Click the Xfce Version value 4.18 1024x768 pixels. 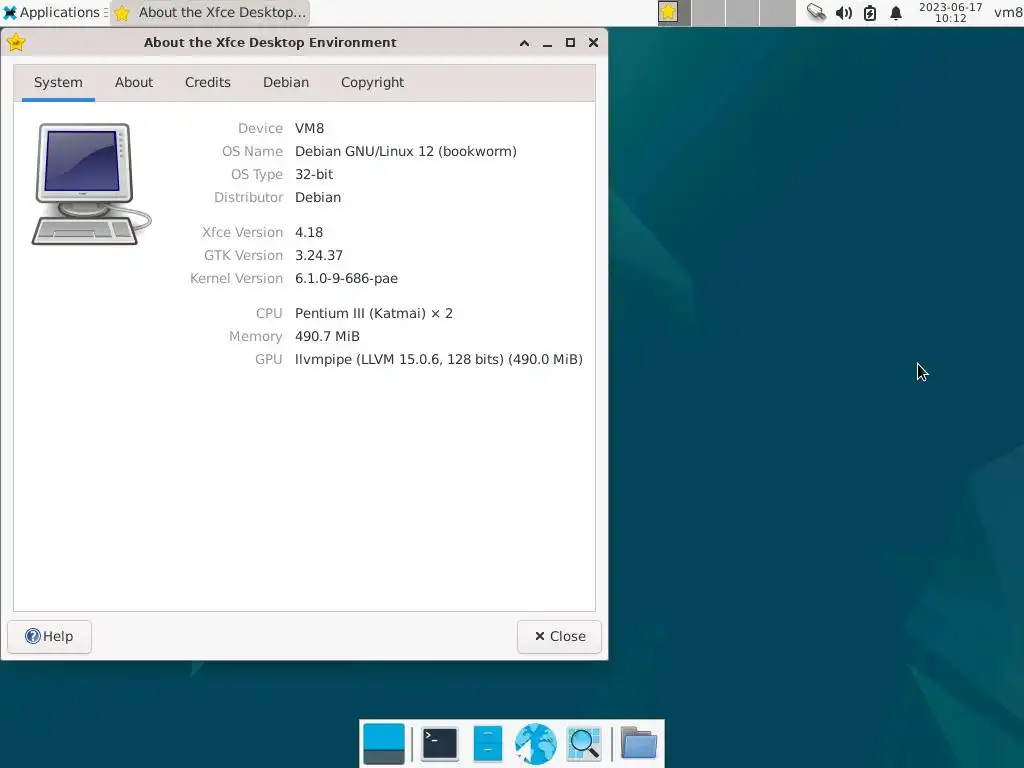tap(309, 232)
